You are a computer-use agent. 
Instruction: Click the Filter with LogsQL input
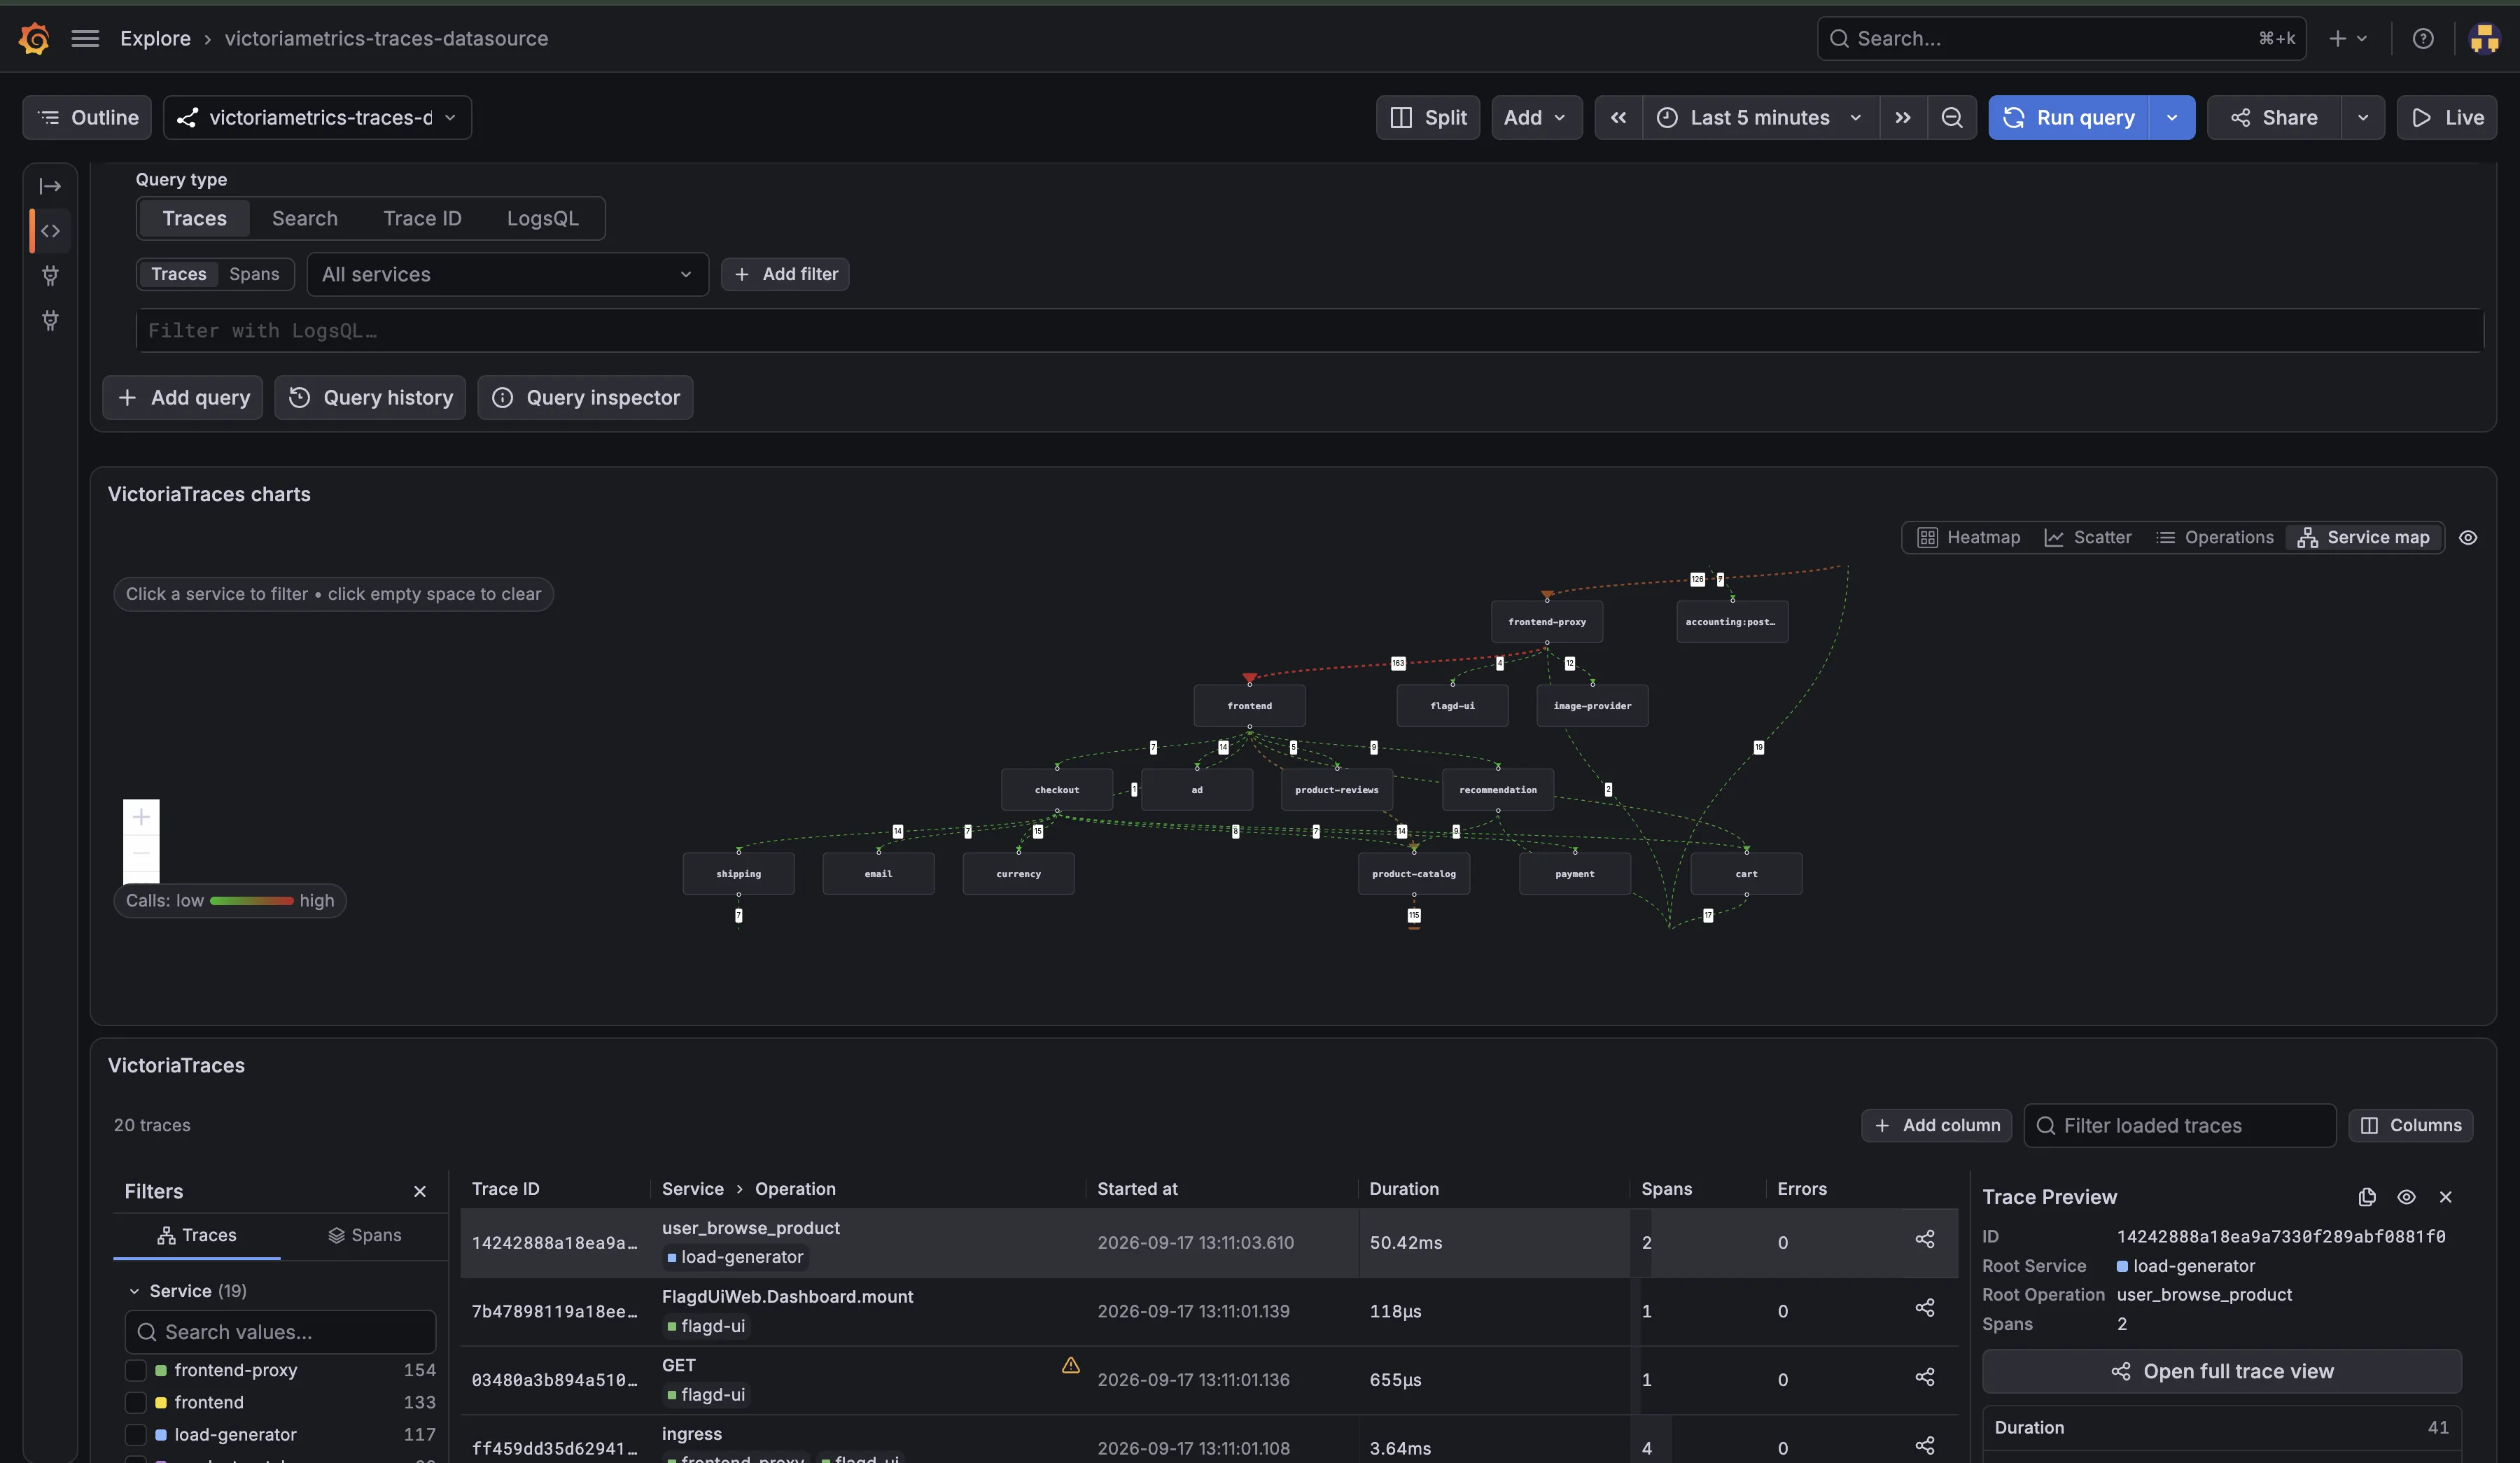tap(1309, 330)
